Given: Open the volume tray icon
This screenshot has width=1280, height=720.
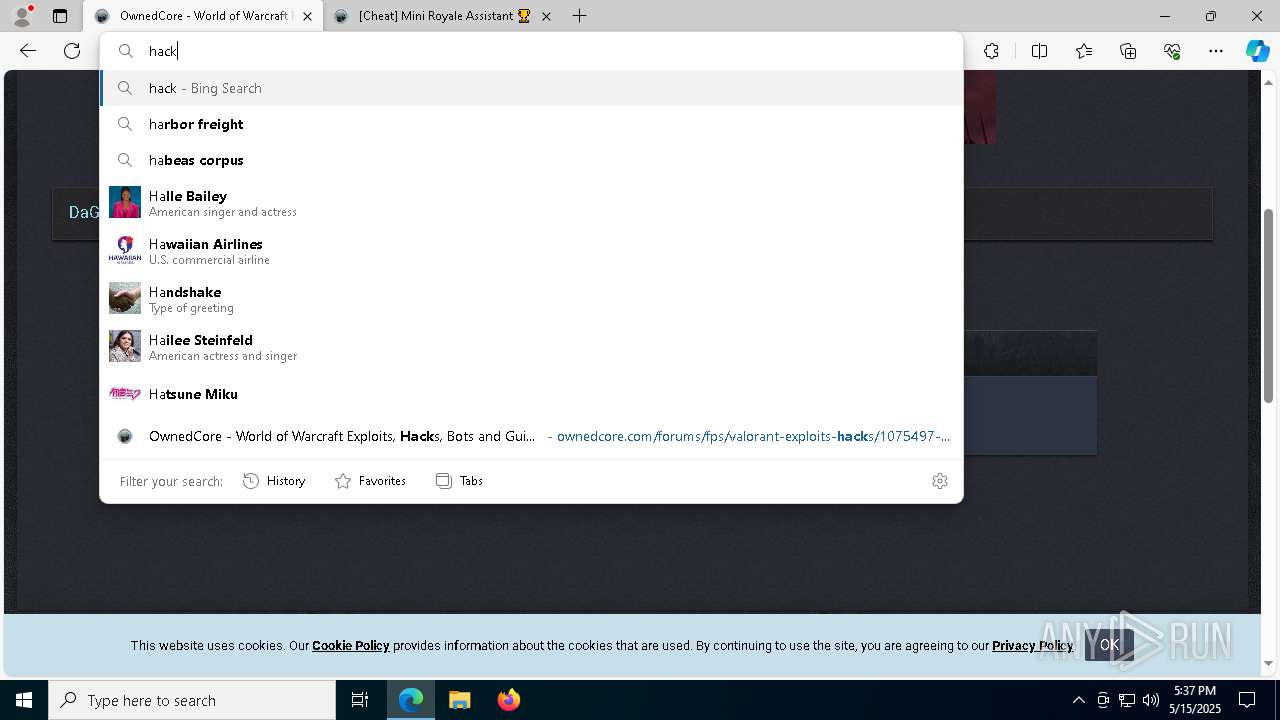Looking at the screenshot, I should coord(1151,700).
